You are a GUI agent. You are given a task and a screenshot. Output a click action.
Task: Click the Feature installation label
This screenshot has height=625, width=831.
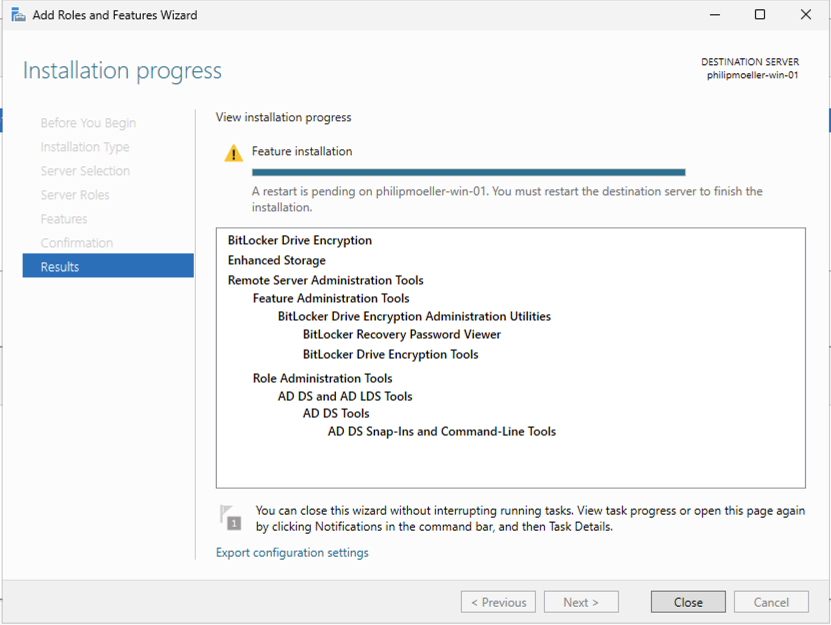[302, 151]
